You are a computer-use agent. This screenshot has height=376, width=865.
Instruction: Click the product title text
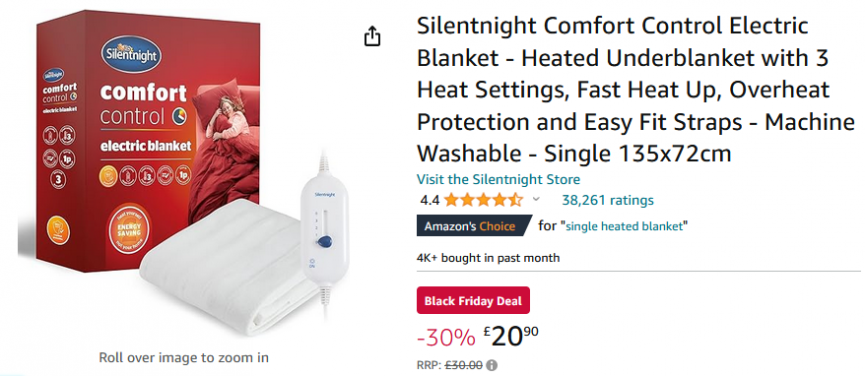coord(636,90)
